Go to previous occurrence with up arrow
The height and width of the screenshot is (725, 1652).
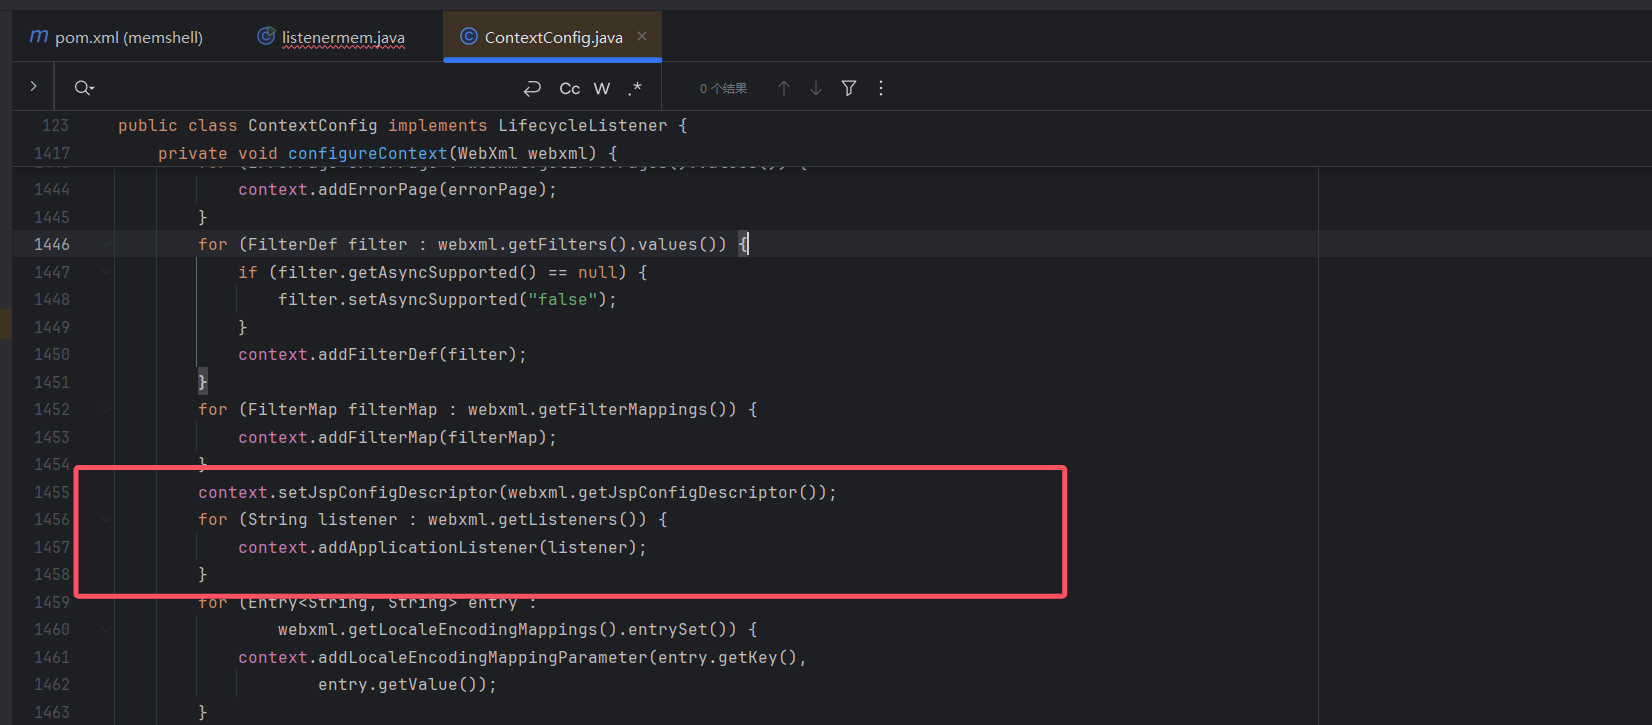tap(784, 88)
